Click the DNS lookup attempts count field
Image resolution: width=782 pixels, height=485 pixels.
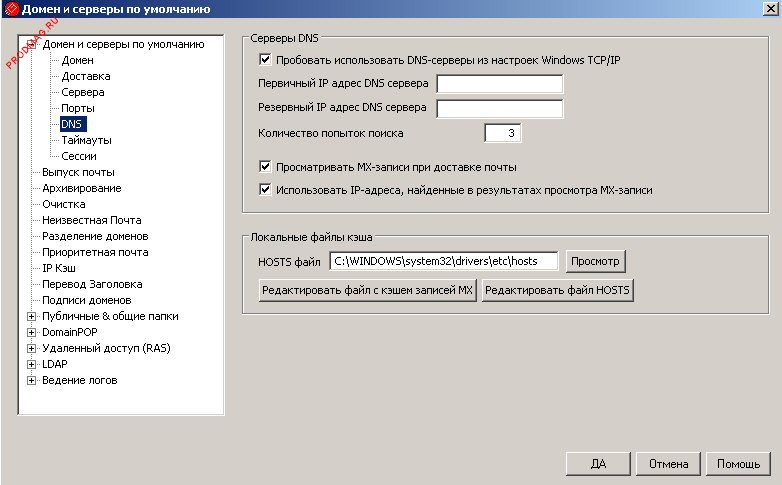(503, 133)
